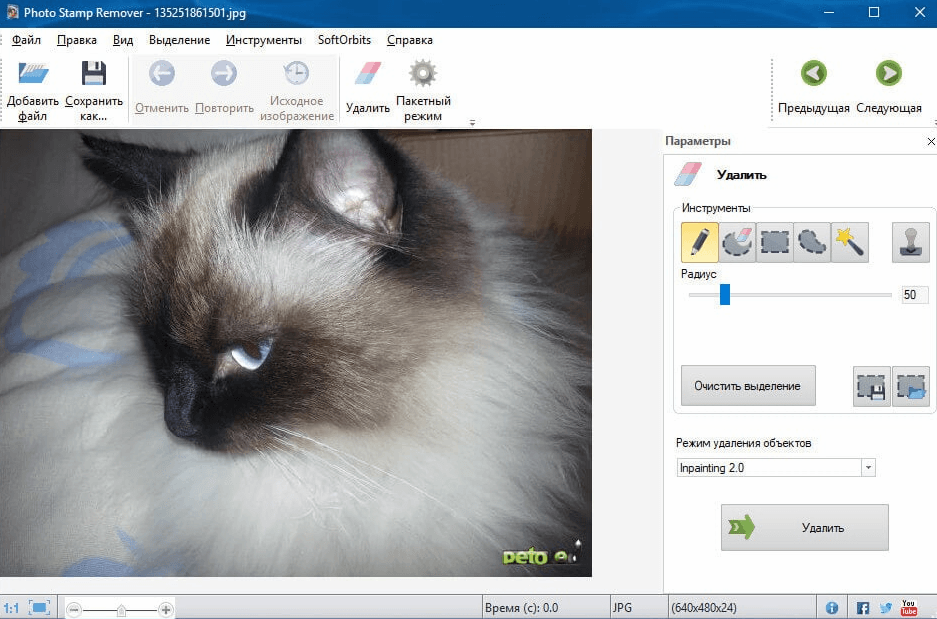Open the Выделение menu
Image resolution: width=937 pixels, height=619 pixels.
pos(179,40)
